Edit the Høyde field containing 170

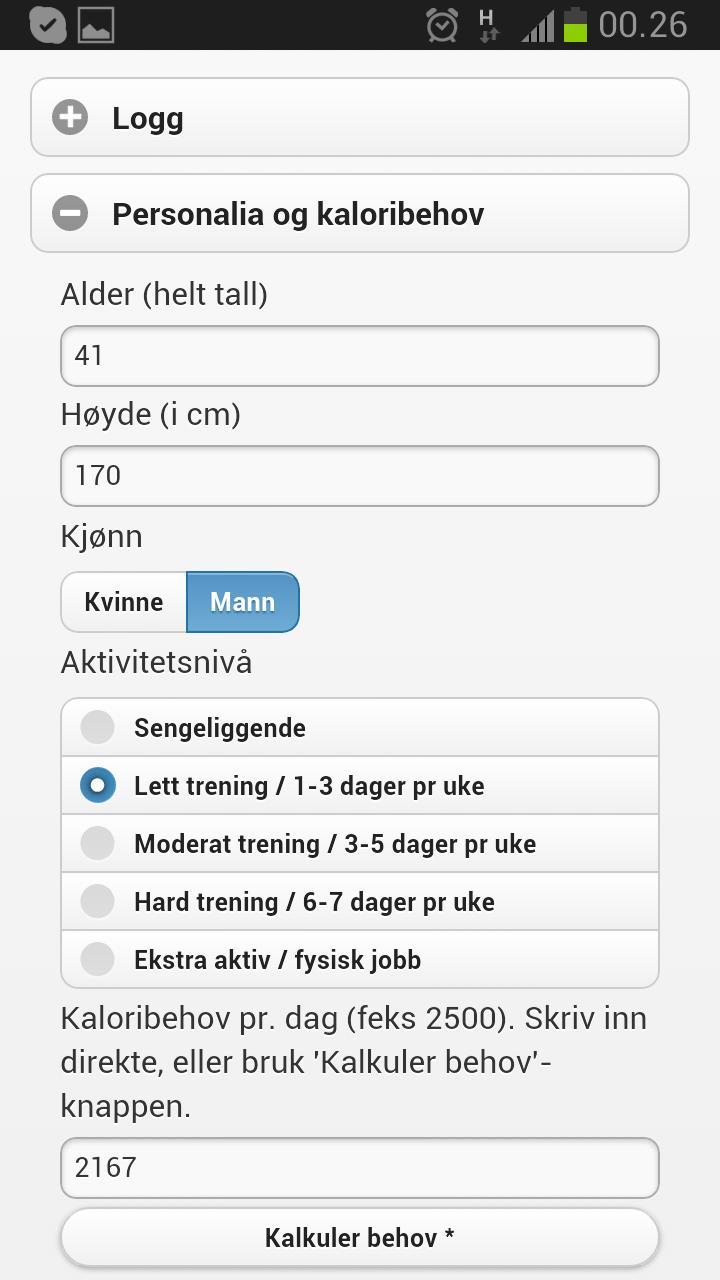(x=360, y=475)
